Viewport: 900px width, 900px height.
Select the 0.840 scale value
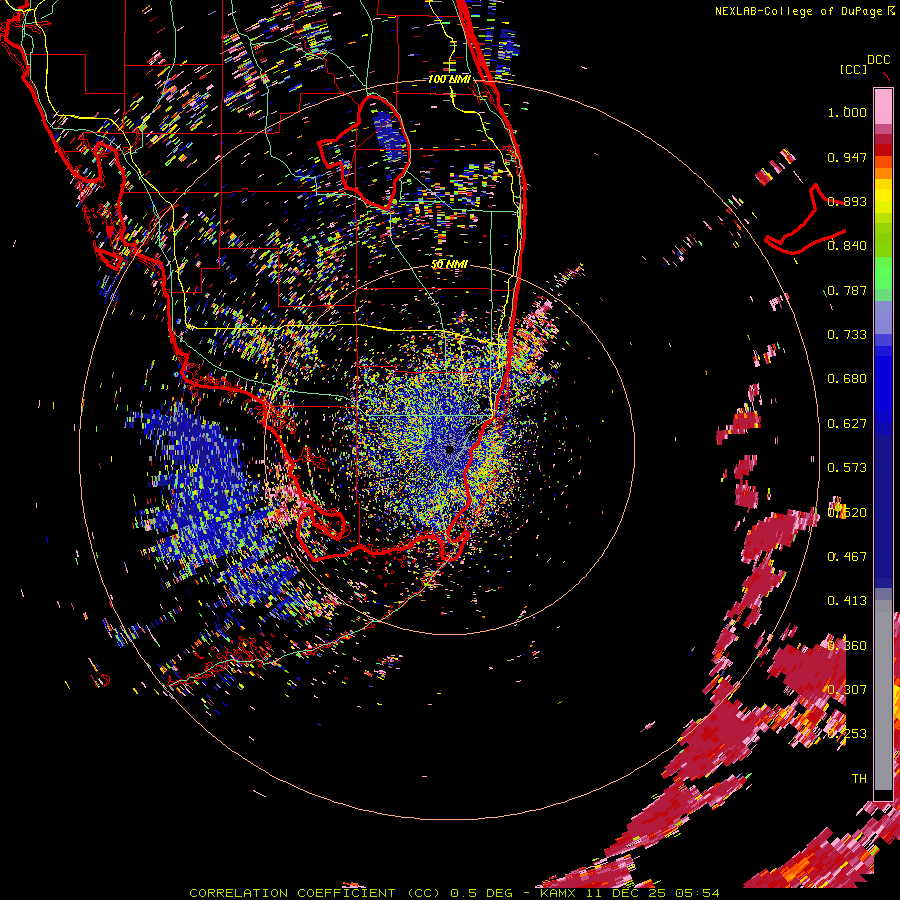(x=847, y=246)
